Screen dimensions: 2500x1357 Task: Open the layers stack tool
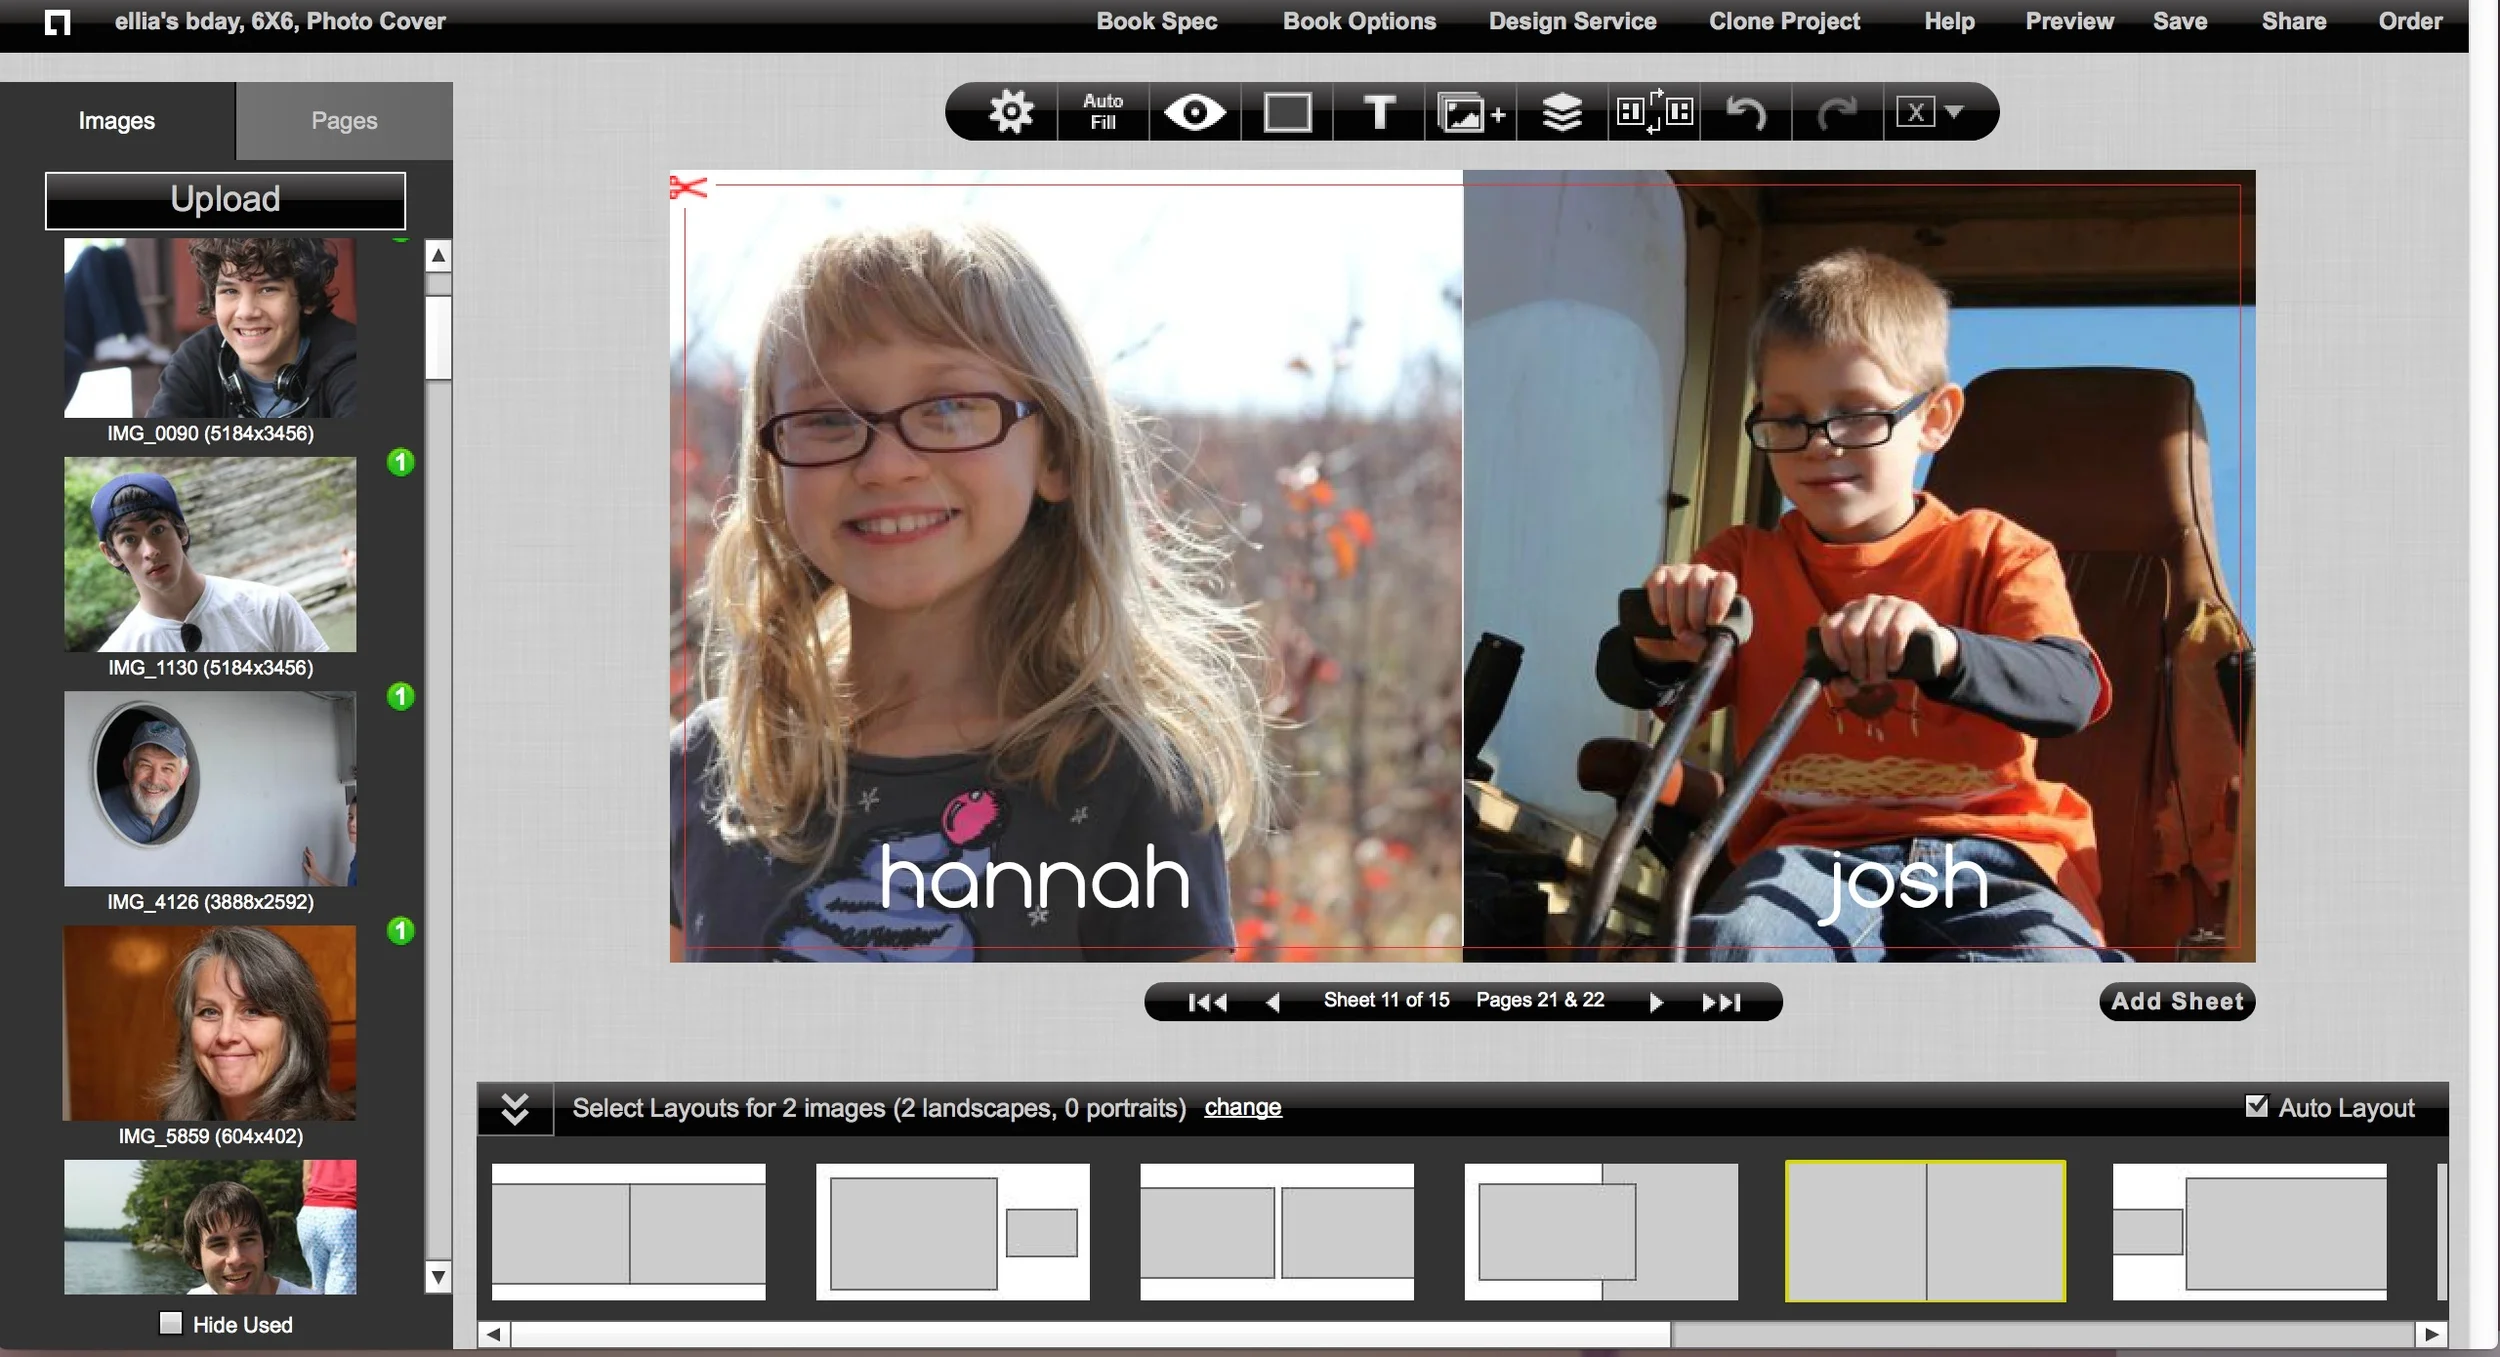tap(1561, 112)
